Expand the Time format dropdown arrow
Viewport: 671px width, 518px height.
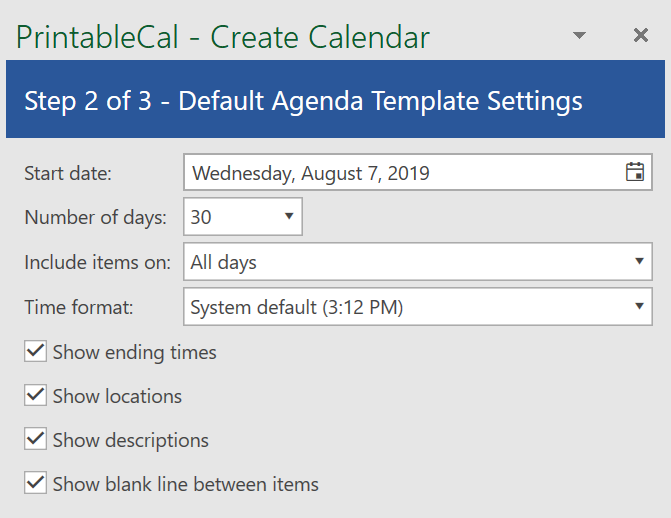639,306
